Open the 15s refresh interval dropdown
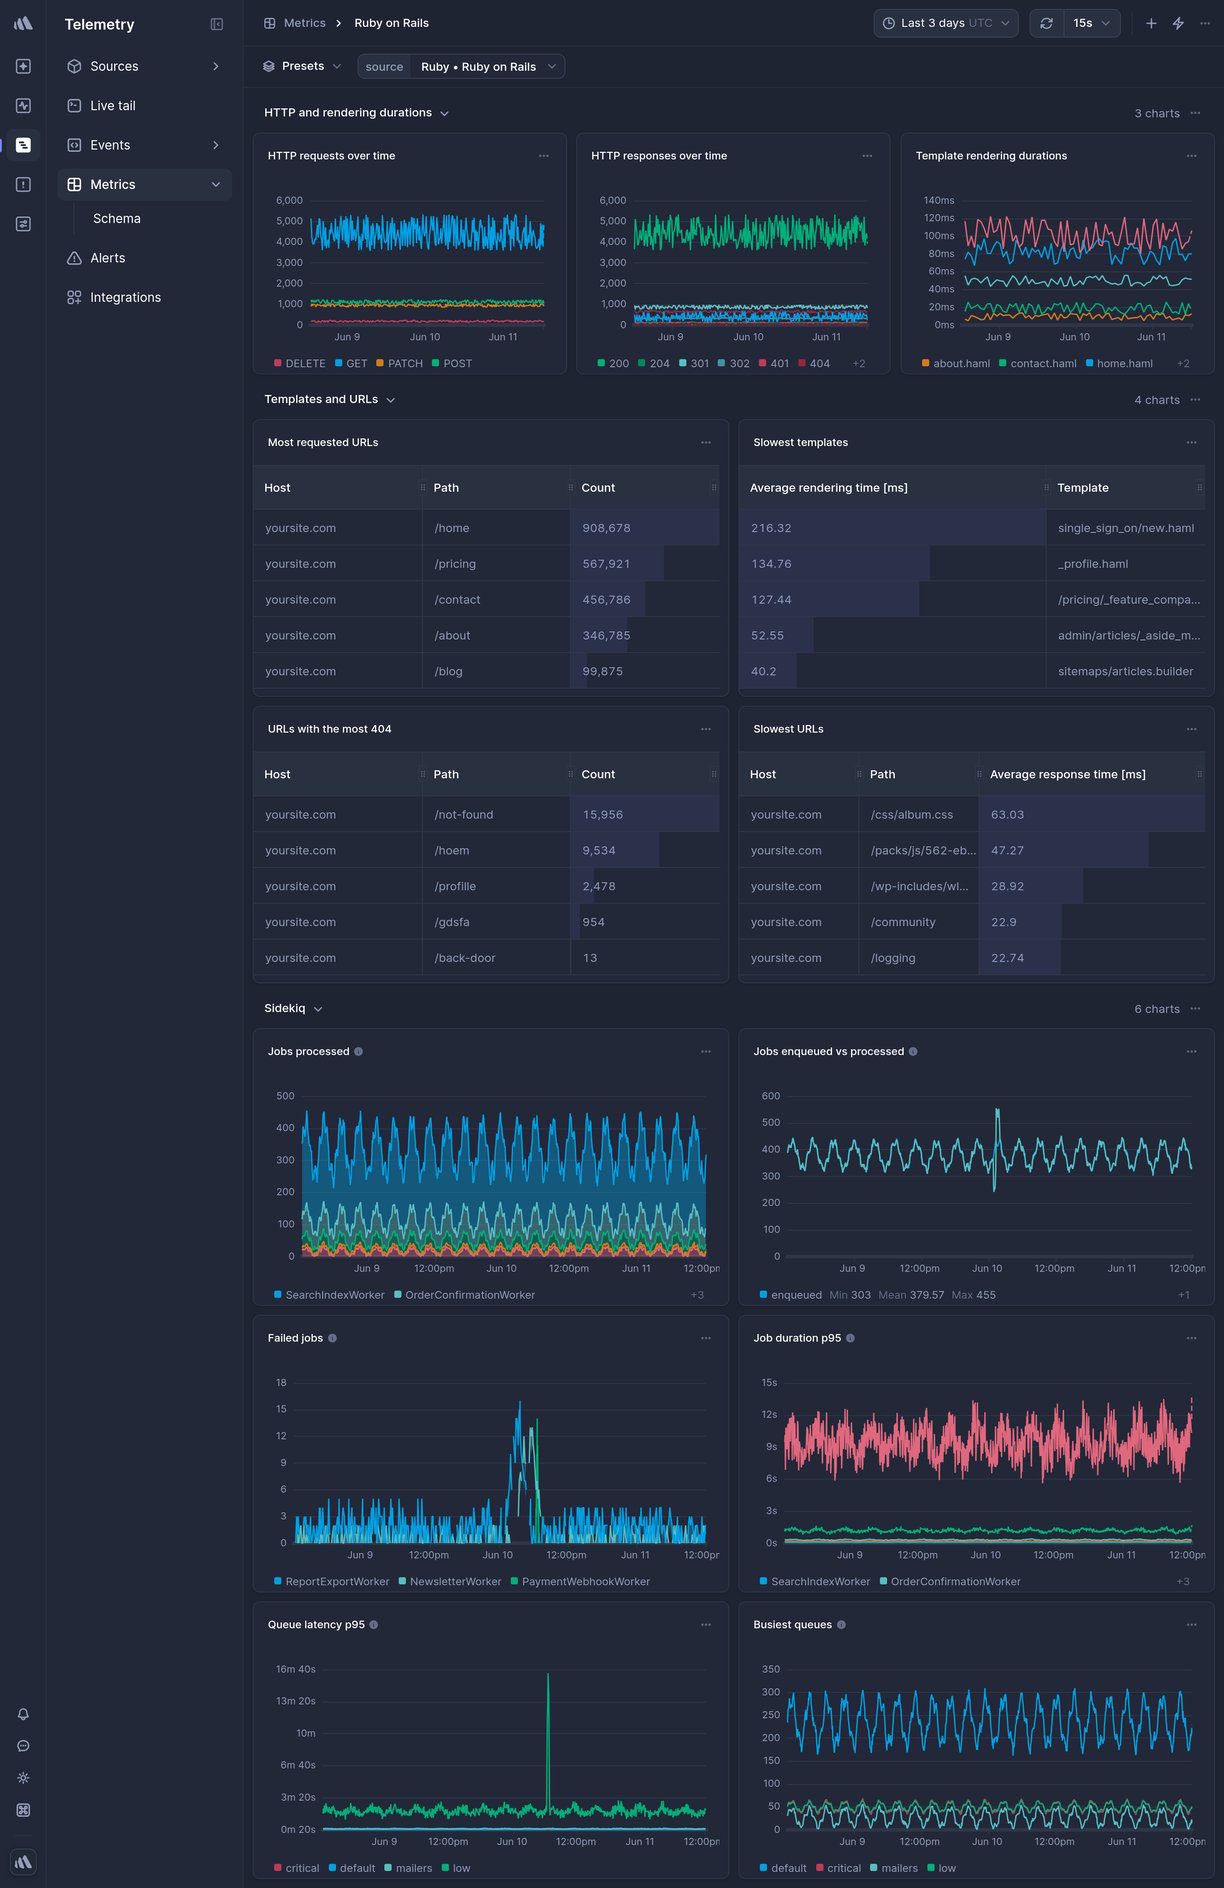 [1092, 23]
